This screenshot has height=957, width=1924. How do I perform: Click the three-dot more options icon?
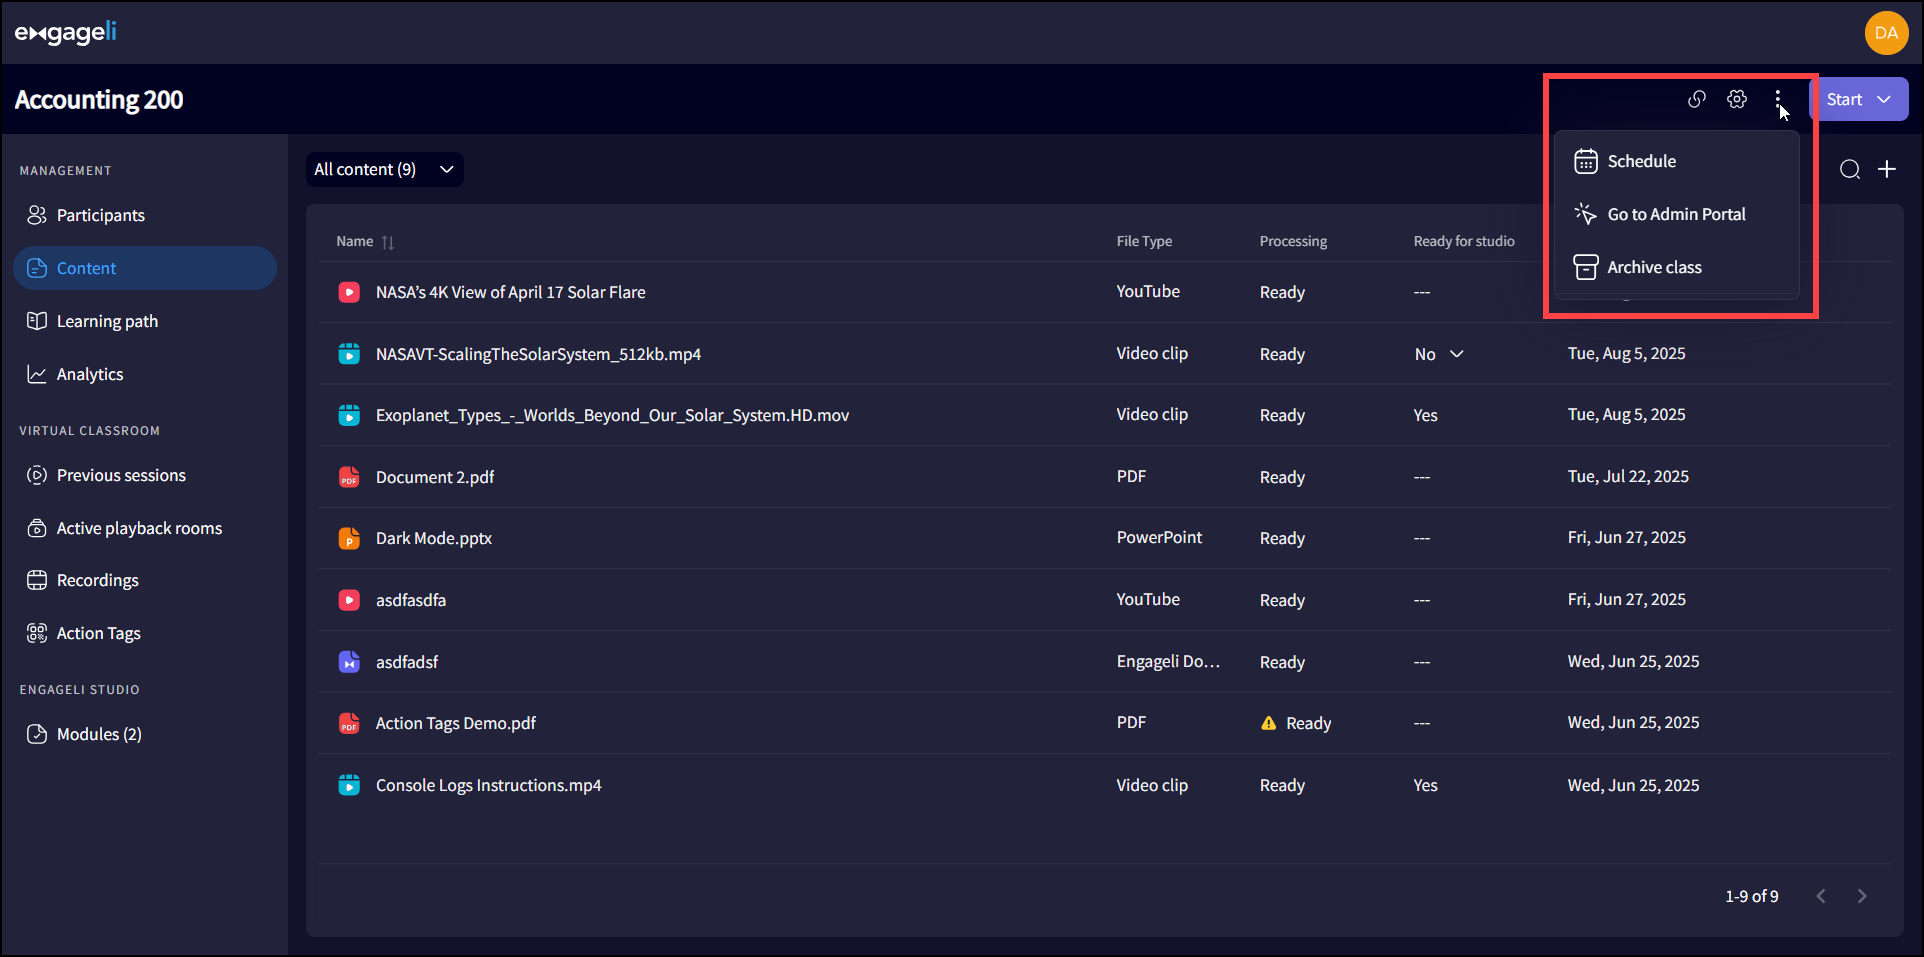point(1777,99)
